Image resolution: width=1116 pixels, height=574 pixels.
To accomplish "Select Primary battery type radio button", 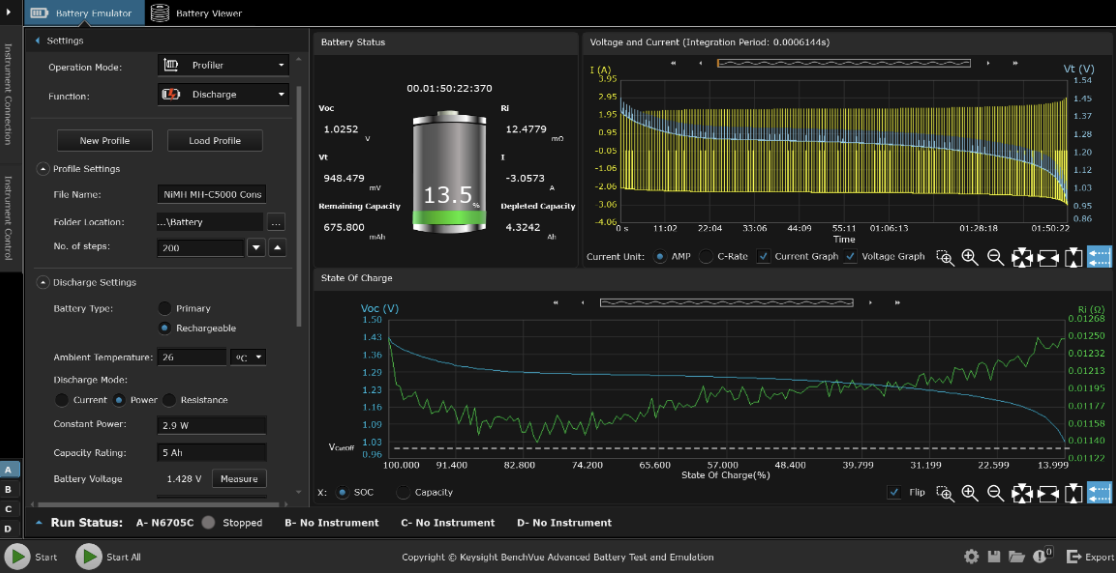I will coord(165,308).
